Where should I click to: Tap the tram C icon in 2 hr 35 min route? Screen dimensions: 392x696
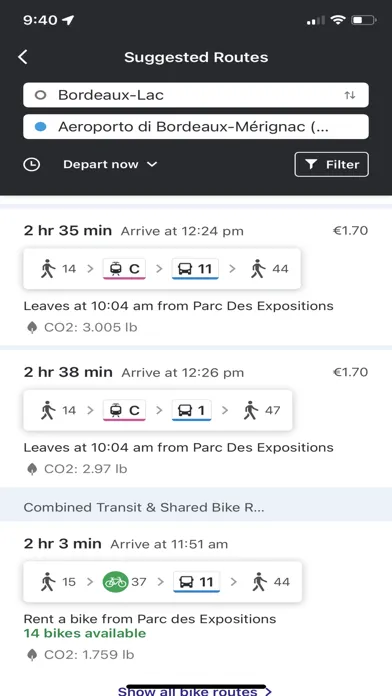click(x=124, y=269)
